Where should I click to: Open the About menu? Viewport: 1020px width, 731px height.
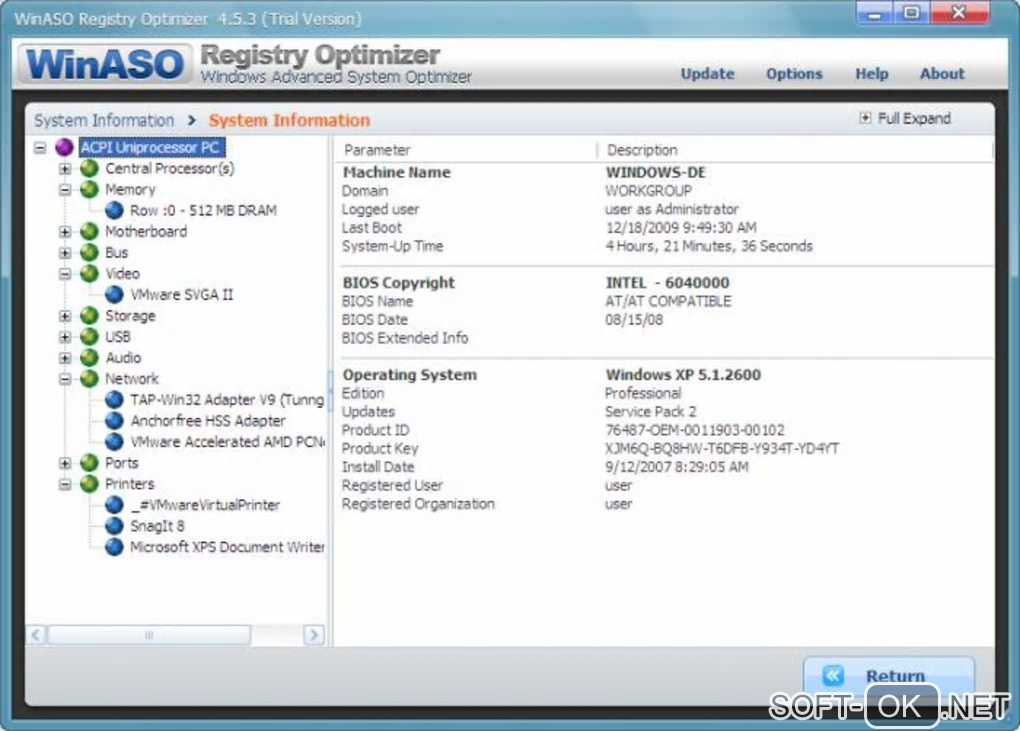point(941,73)
